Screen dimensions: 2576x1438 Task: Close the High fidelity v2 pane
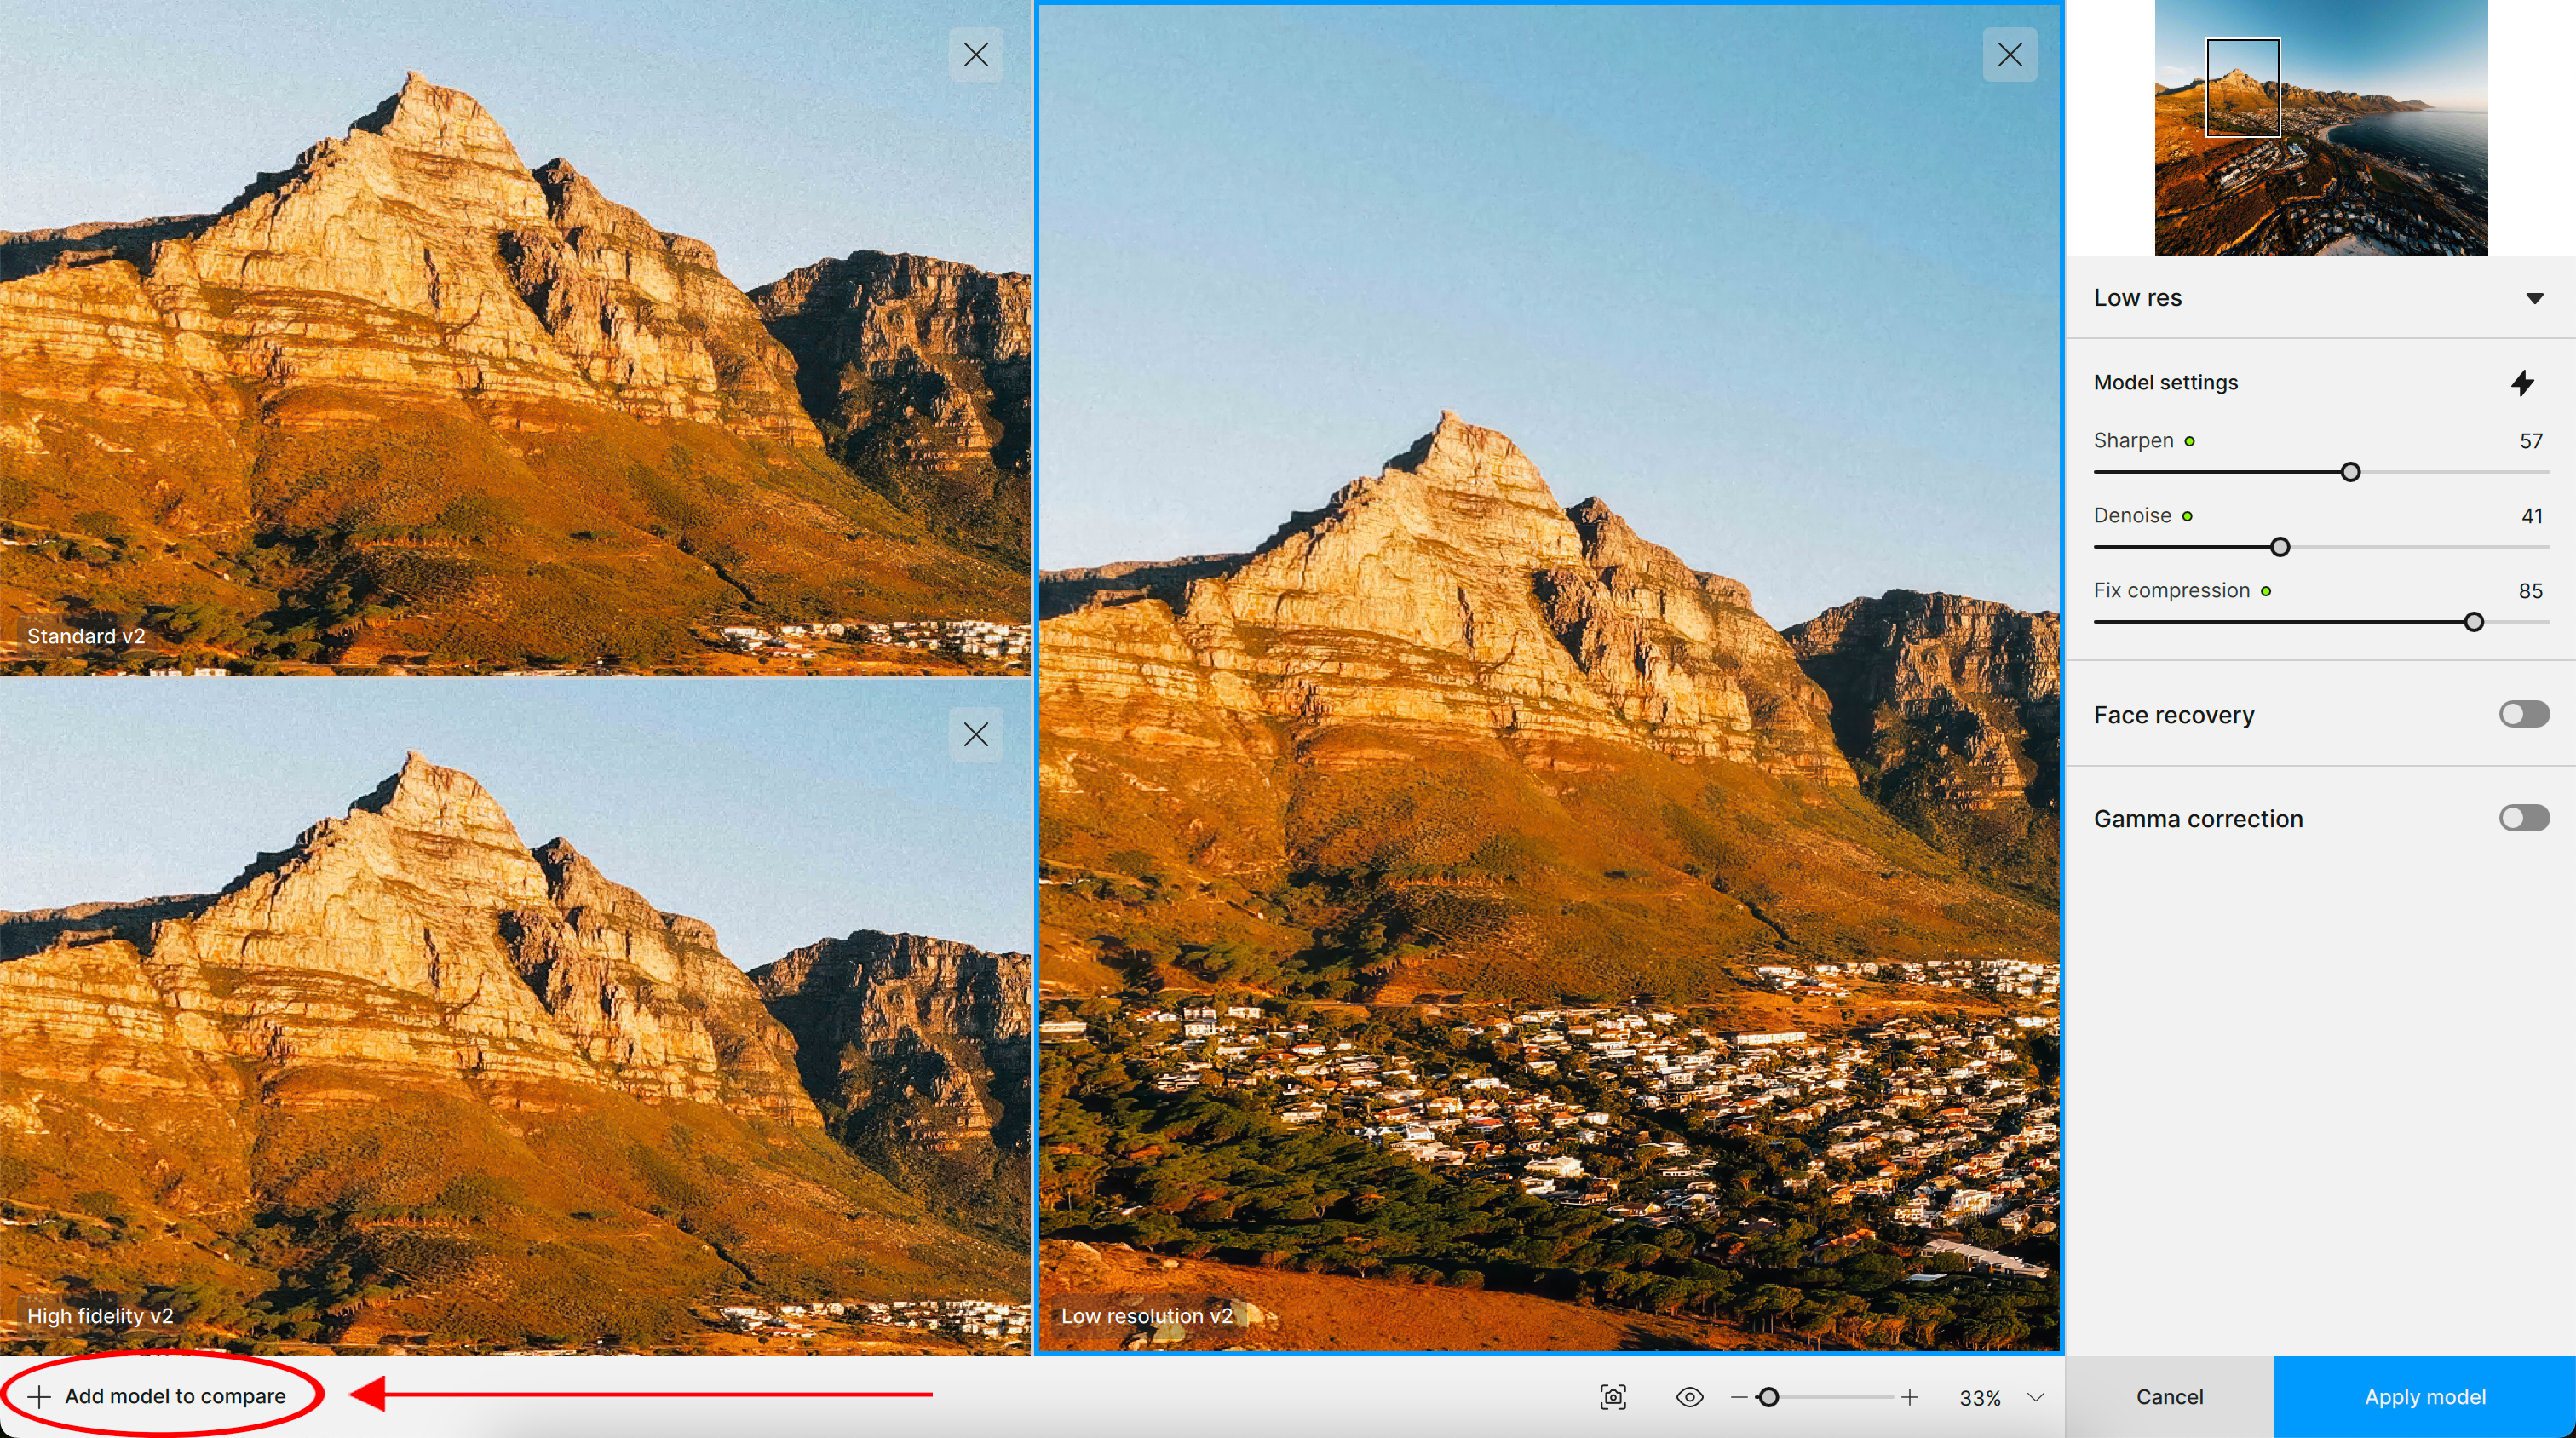975,734
